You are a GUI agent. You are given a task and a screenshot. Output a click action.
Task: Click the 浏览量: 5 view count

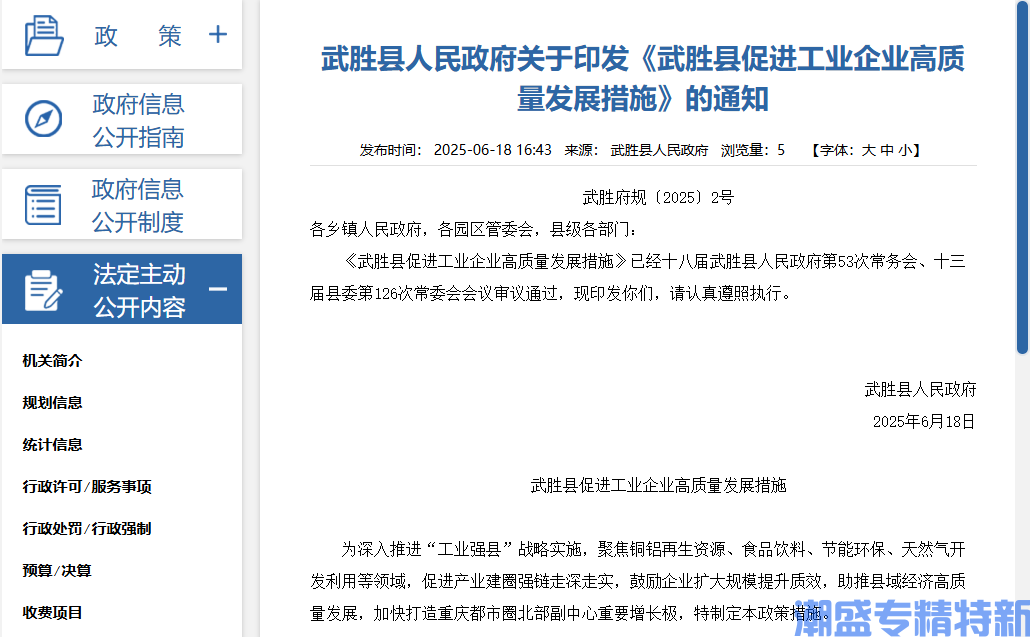tap(753, 150)
